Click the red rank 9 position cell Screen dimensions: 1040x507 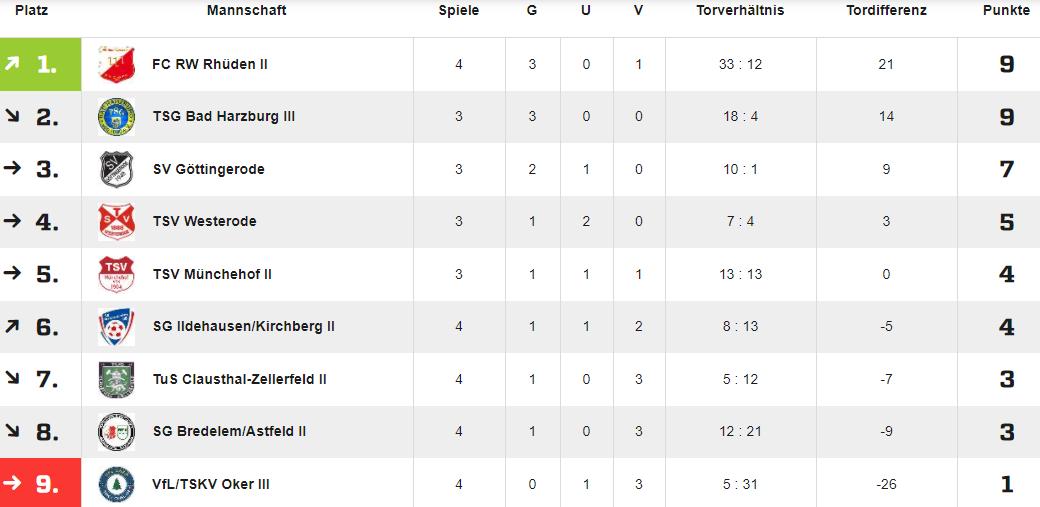40,482
